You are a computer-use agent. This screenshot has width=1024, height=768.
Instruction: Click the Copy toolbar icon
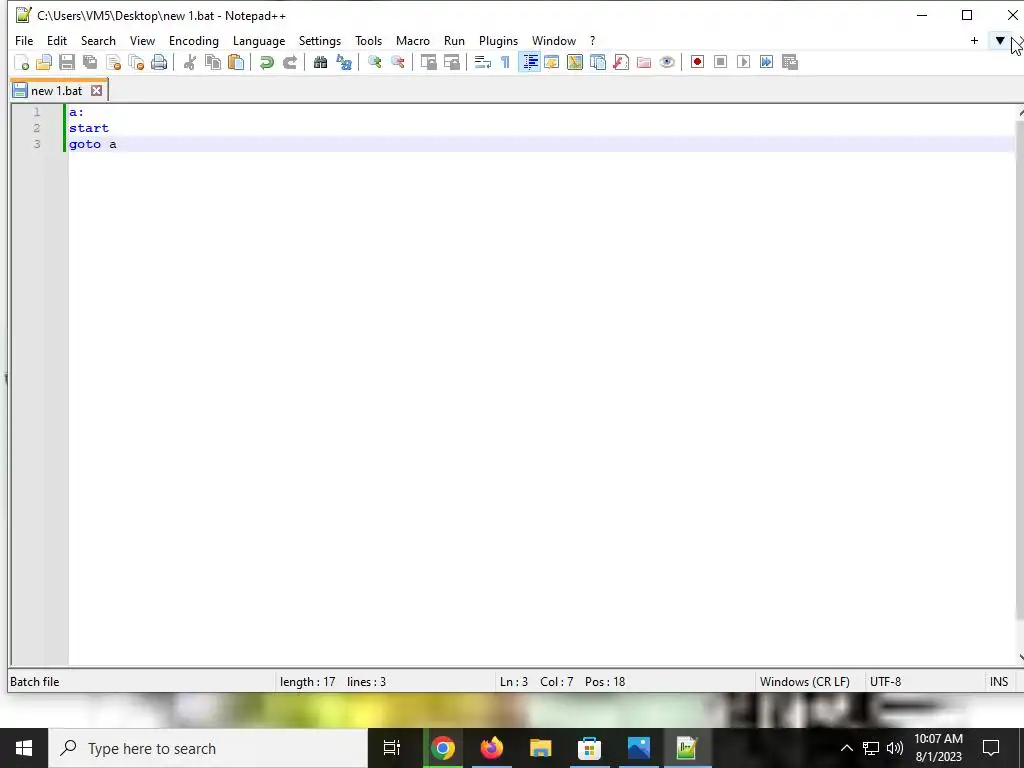[x=213, y=62]
